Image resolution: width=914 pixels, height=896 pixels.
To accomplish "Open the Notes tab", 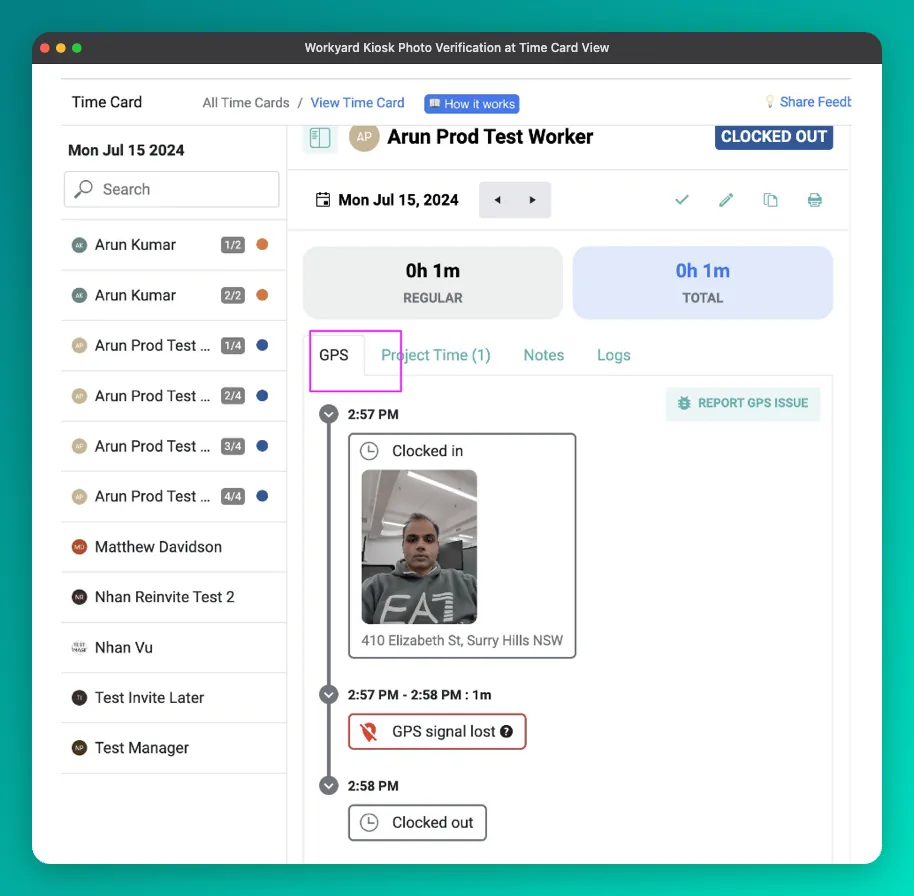I will [544, 355].
